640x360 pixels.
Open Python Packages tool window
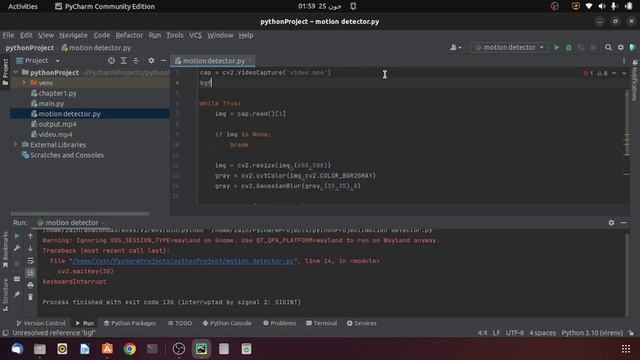point(129,323)
